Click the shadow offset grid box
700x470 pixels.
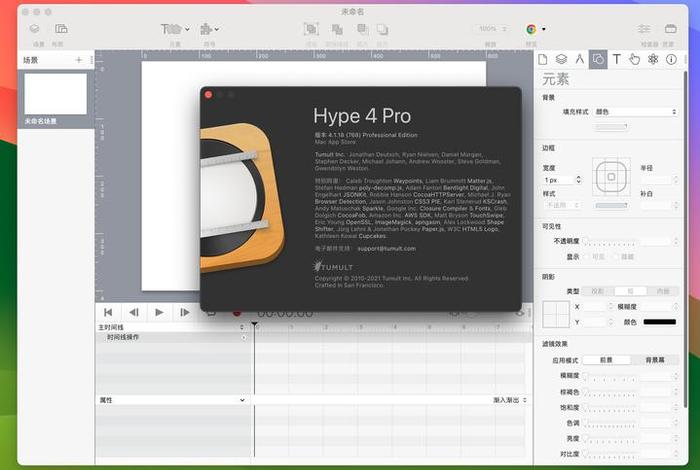click(556, 314)
